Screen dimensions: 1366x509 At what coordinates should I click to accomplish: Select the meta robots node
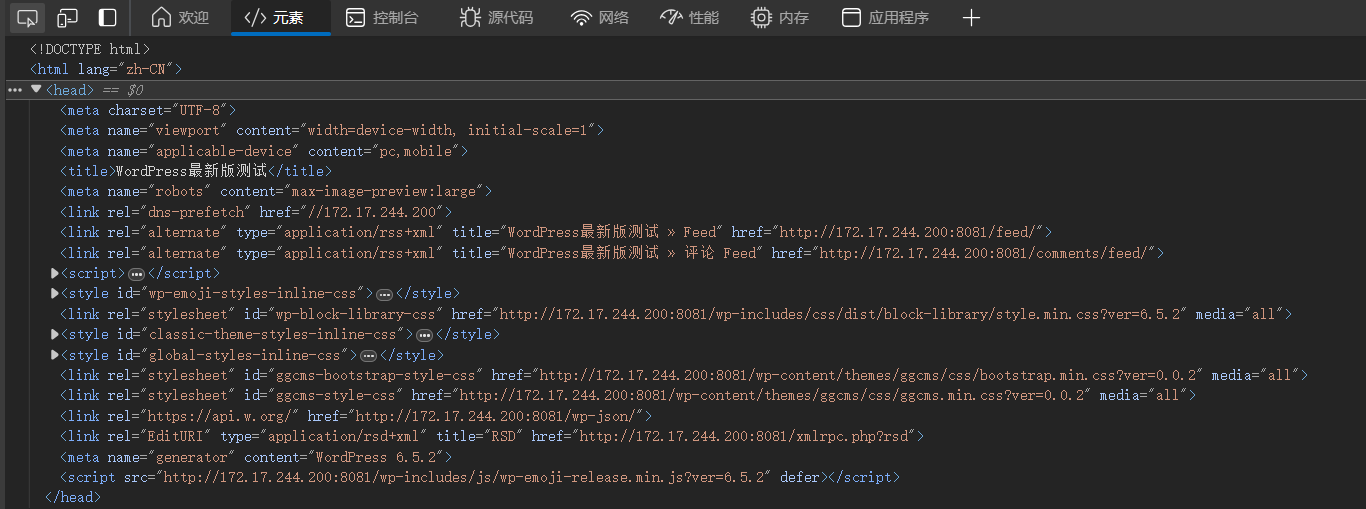[x=276, y=191]
